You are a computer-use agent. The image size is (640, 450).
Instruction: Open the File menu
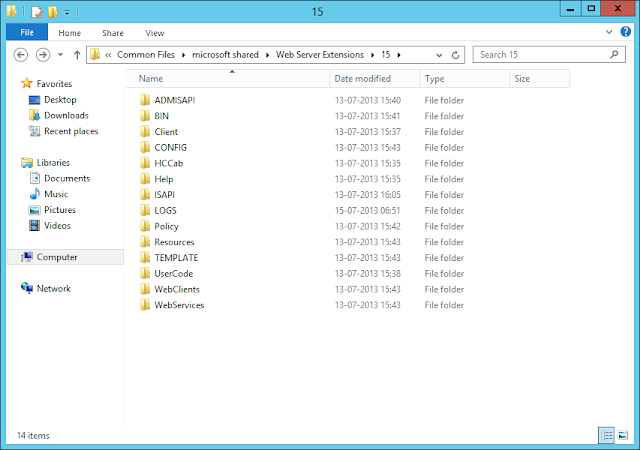pos(27,32)
